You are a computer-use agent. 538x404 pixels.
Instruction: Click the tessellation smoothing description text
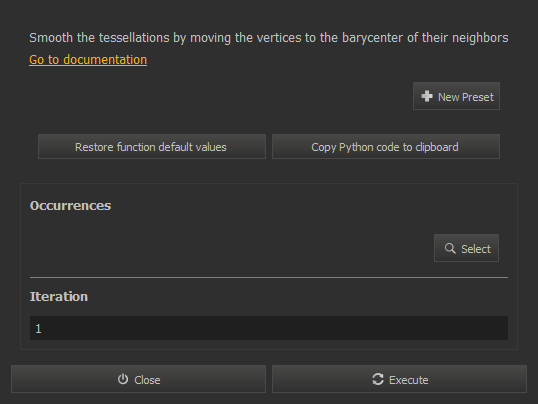coord(269,38)
